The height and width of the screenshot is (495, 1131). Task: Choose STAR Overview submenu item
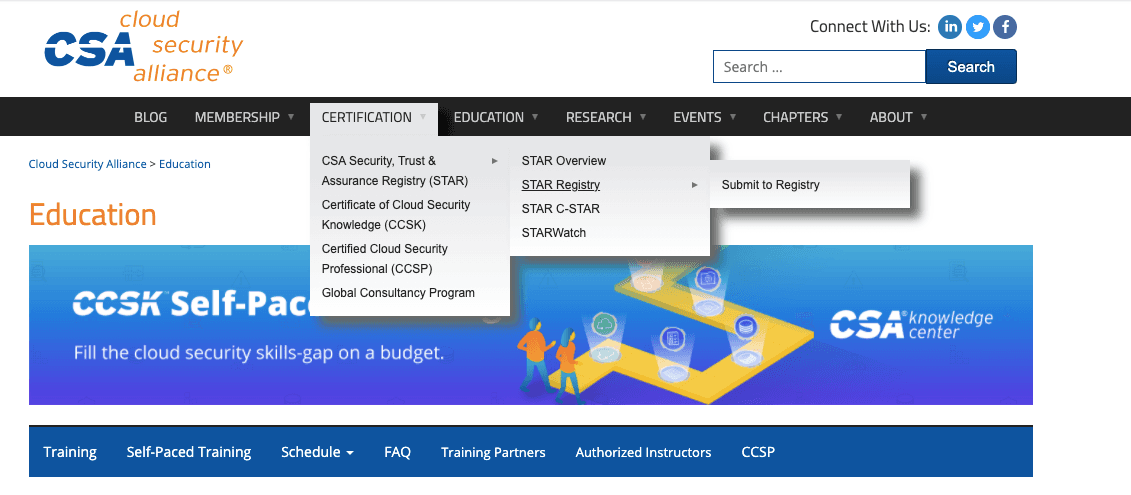point(564,161)
